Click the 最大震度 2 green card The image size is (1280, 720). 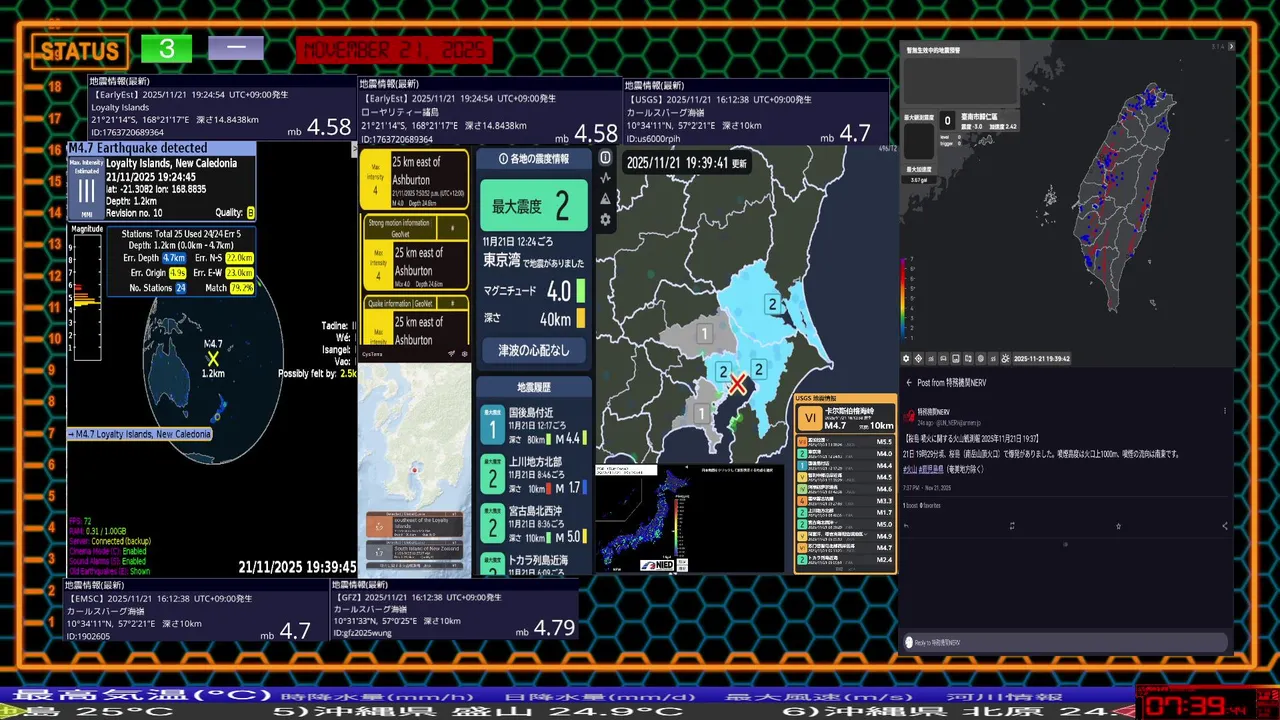pyautogui.click(x=534, y=206)
